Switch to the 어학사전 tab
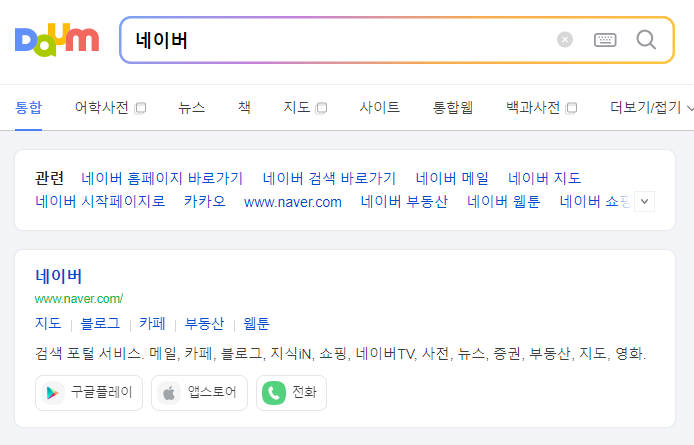Viewport: 694px width, 445px height. click(101, 108)
